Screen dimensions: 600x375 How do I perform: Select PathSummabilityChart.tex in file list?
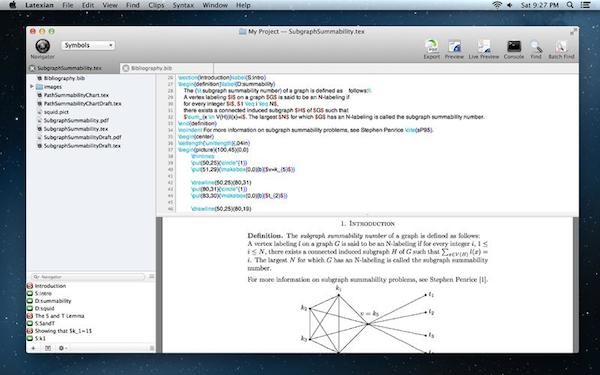(76, 95)
